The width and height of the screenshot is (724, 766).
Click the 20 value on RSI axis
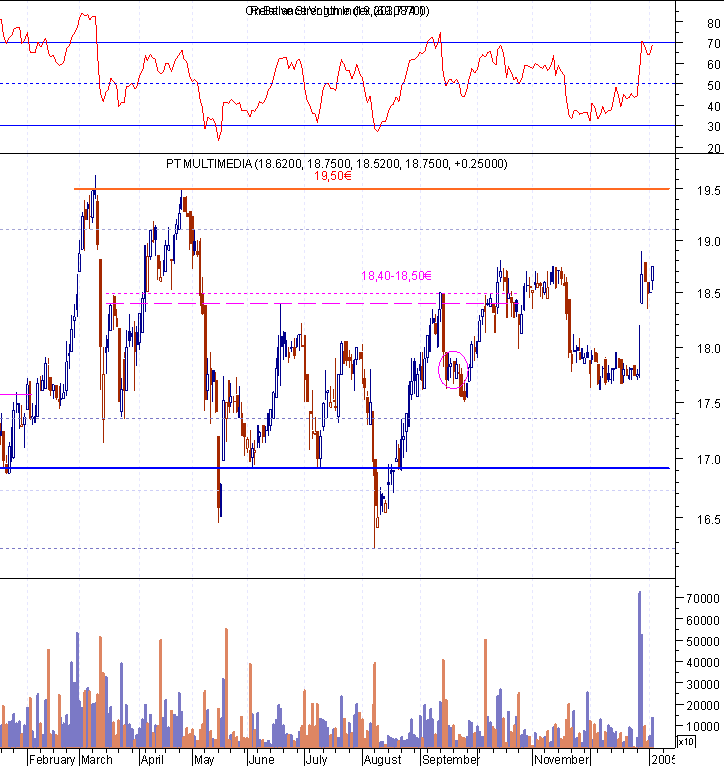(x=714, y=148)
